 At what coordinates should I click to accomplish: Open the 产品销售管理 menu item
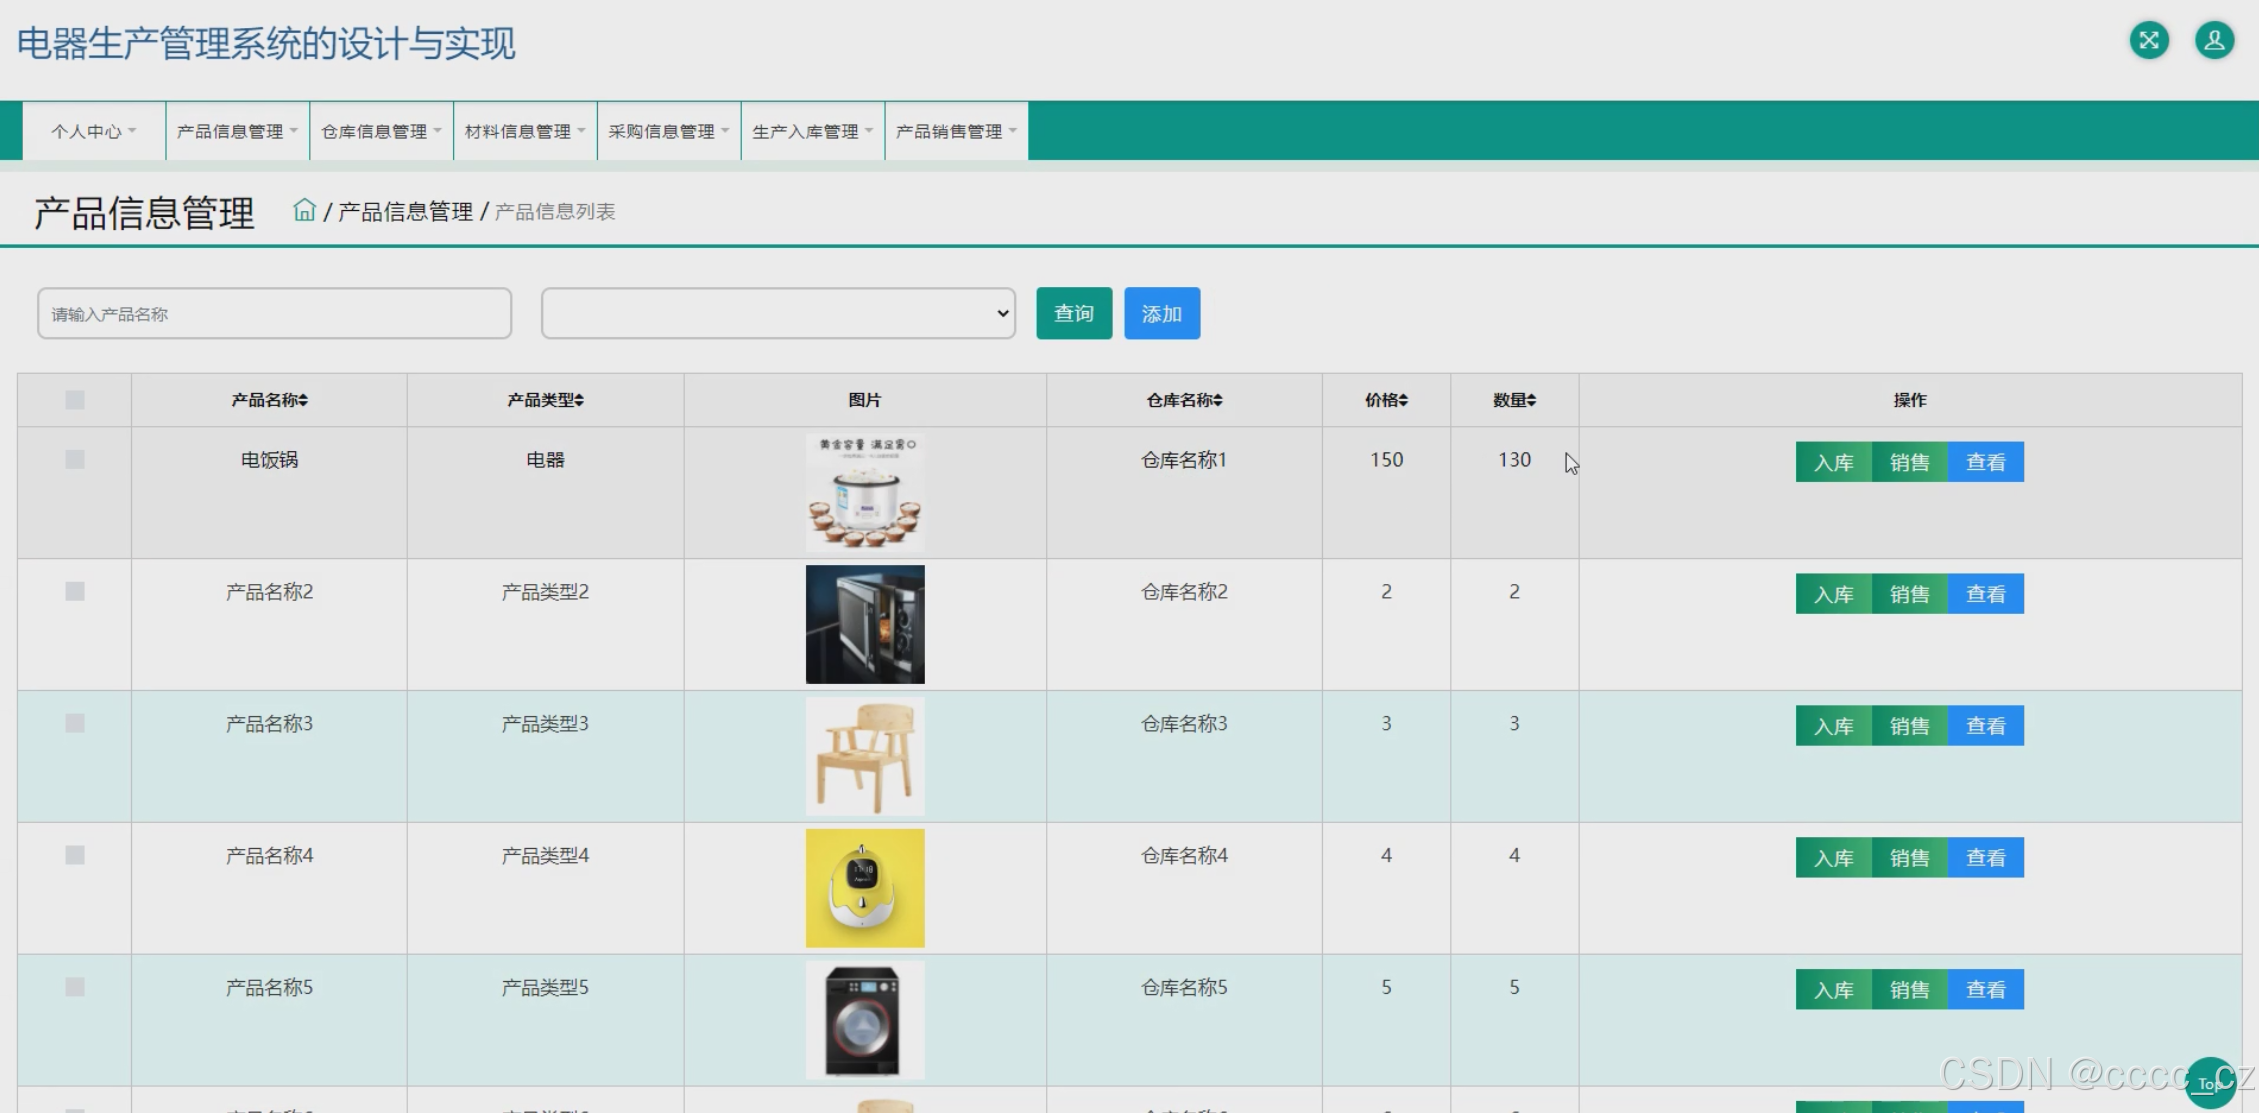pos(956,131)
